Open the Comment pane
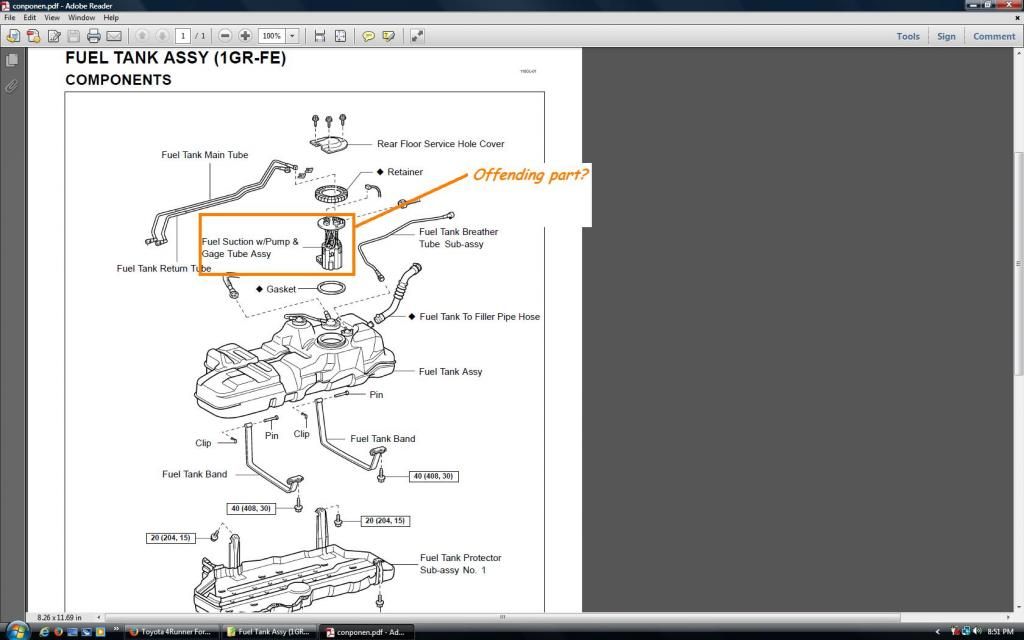1024x640 pixels. (994, 35)
